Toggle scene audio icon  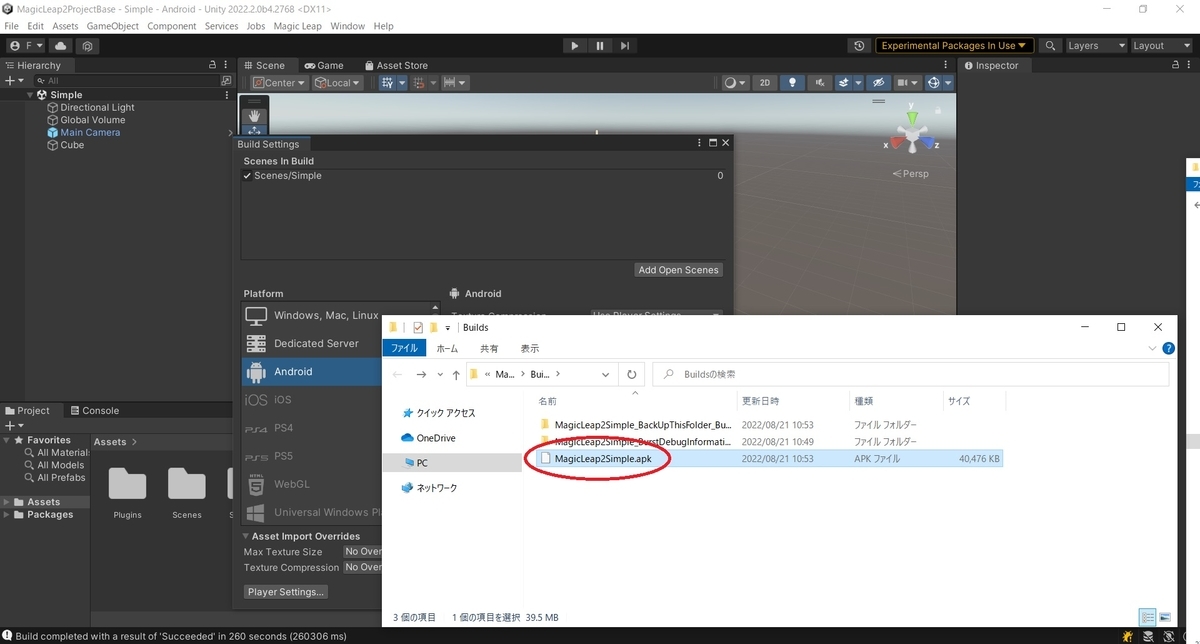pos(820,83)
